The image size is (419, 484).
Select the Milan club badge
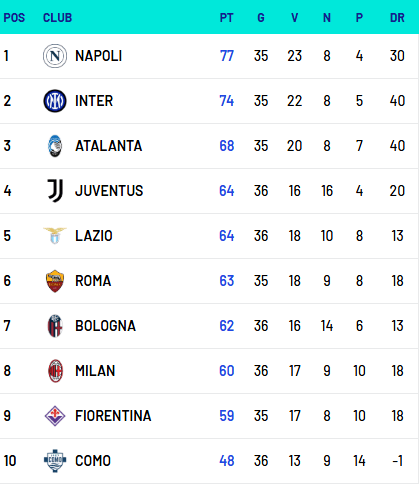55,371
